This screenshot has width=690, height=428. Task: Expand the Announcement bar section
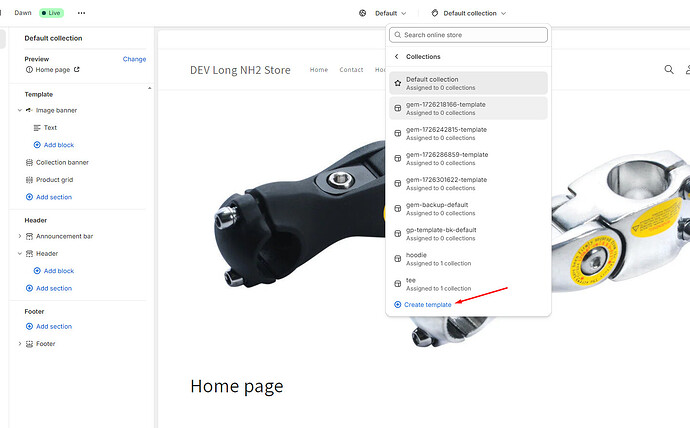19,236
